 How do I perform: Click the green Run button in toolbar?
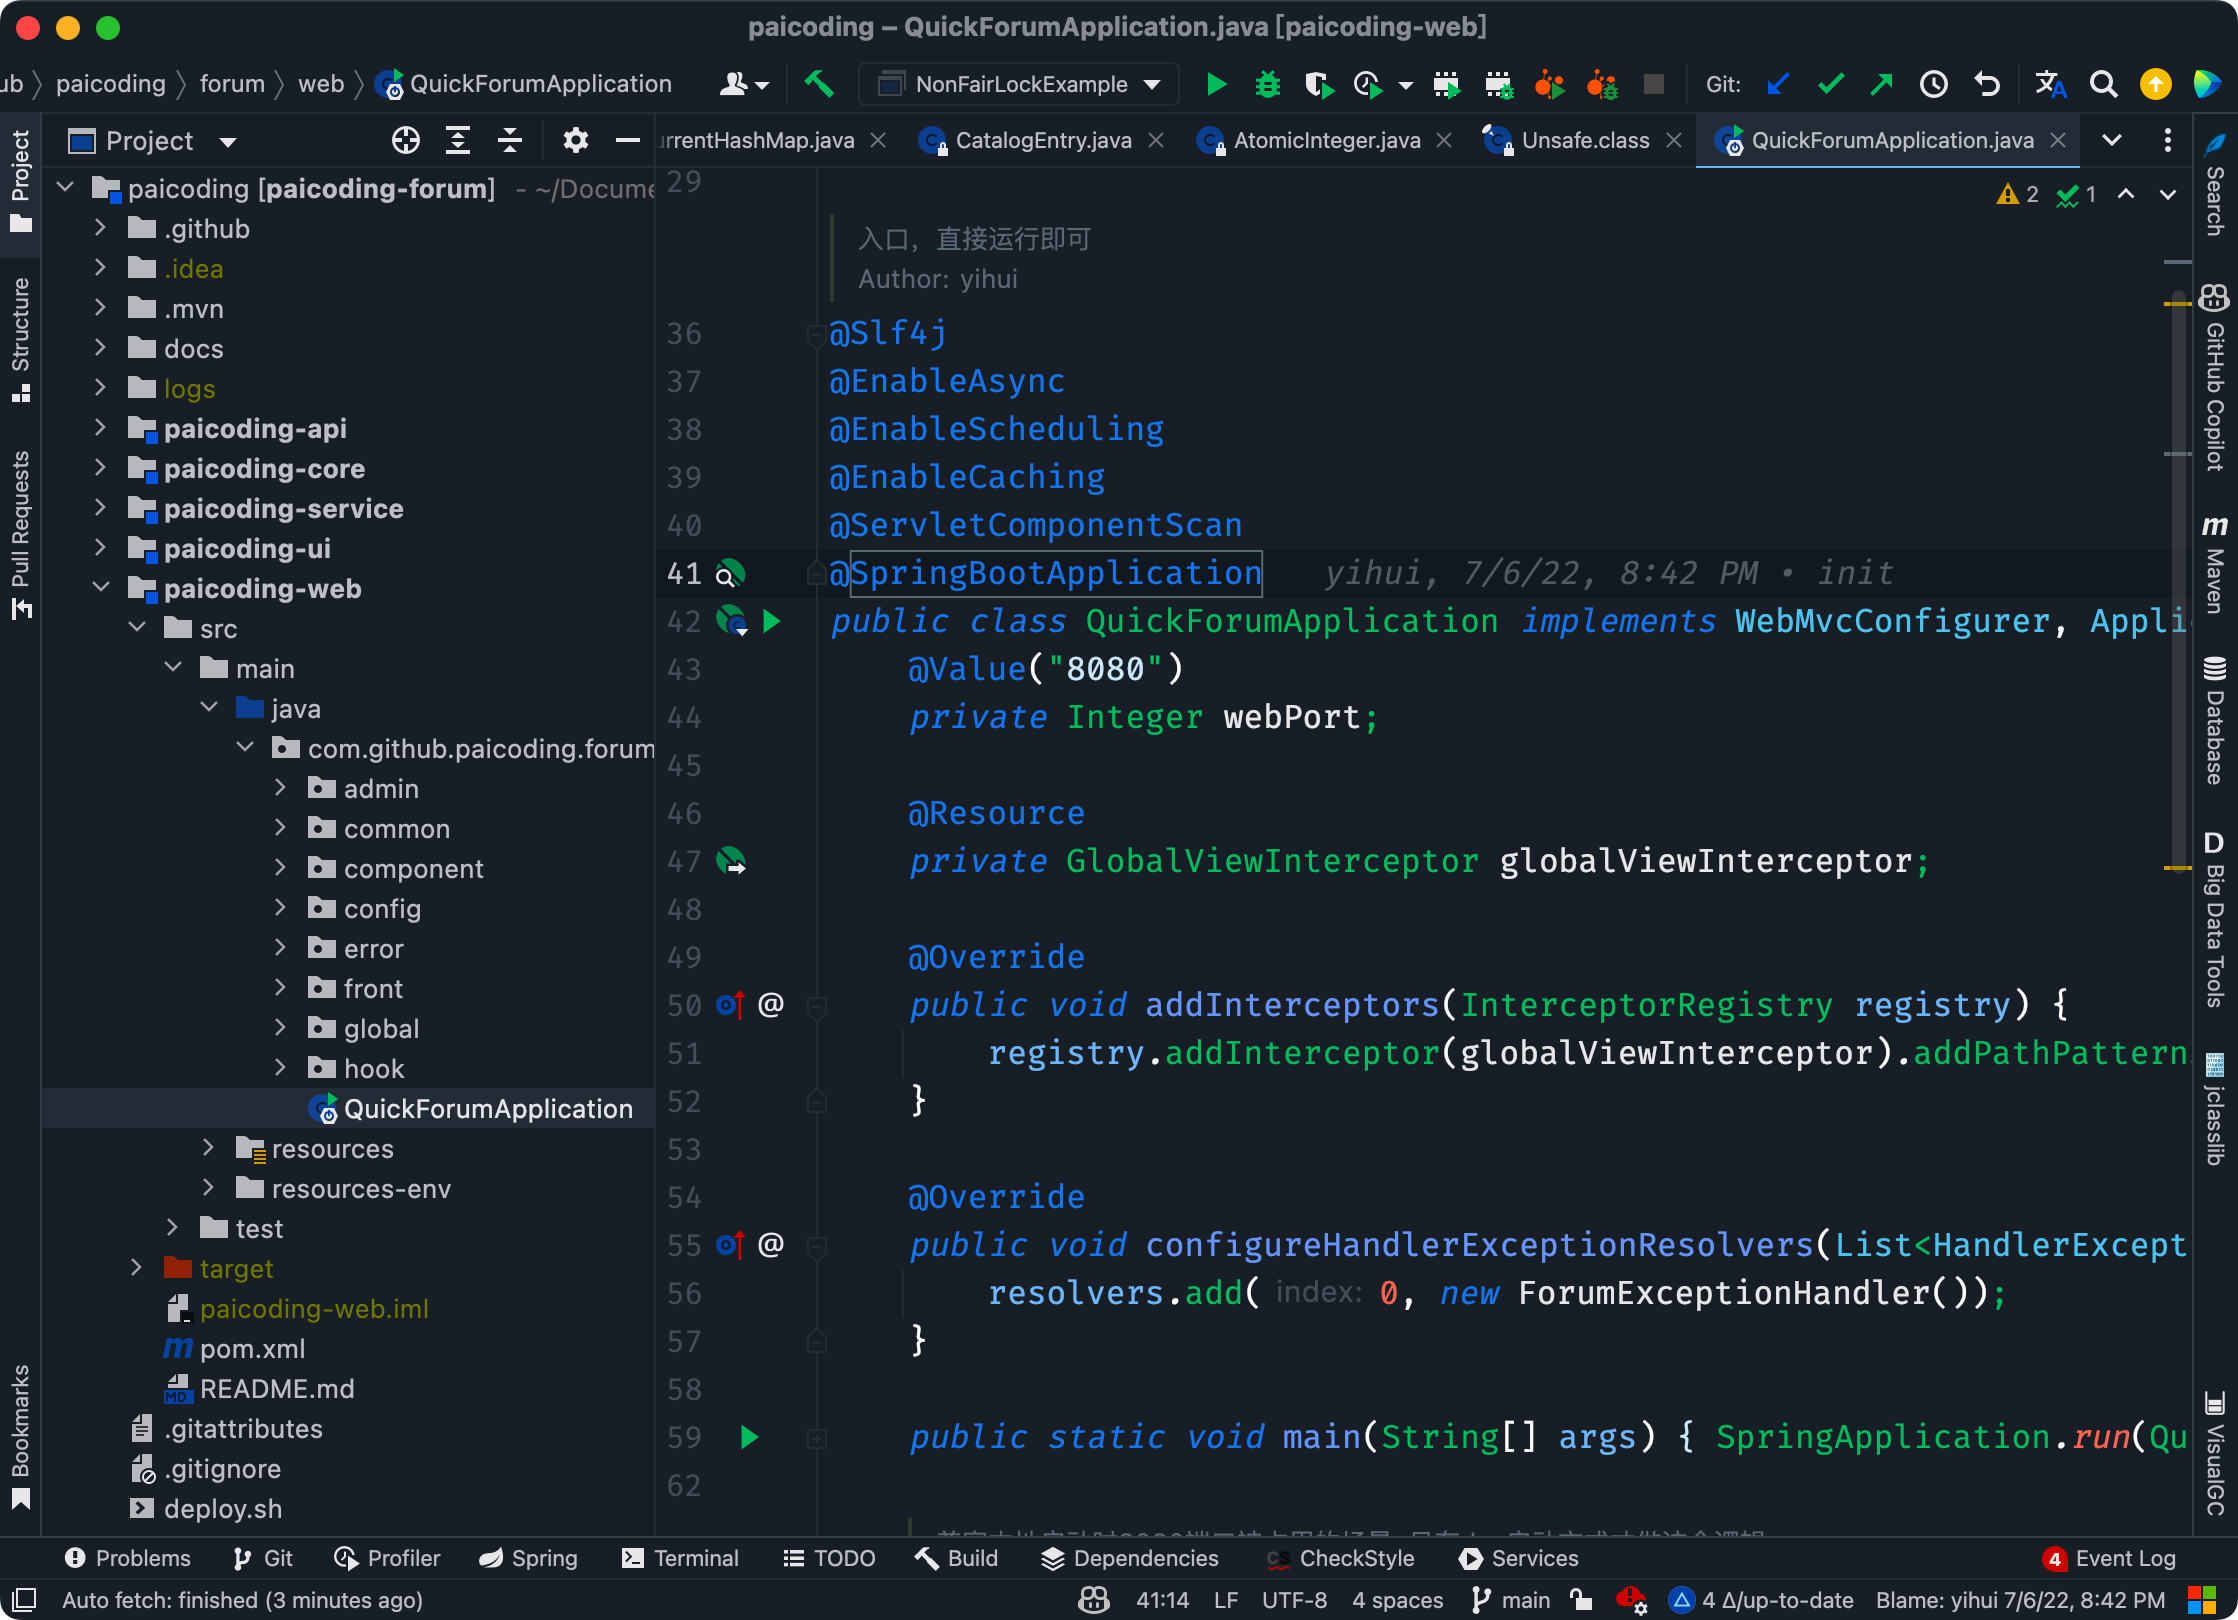(1216, 85)
